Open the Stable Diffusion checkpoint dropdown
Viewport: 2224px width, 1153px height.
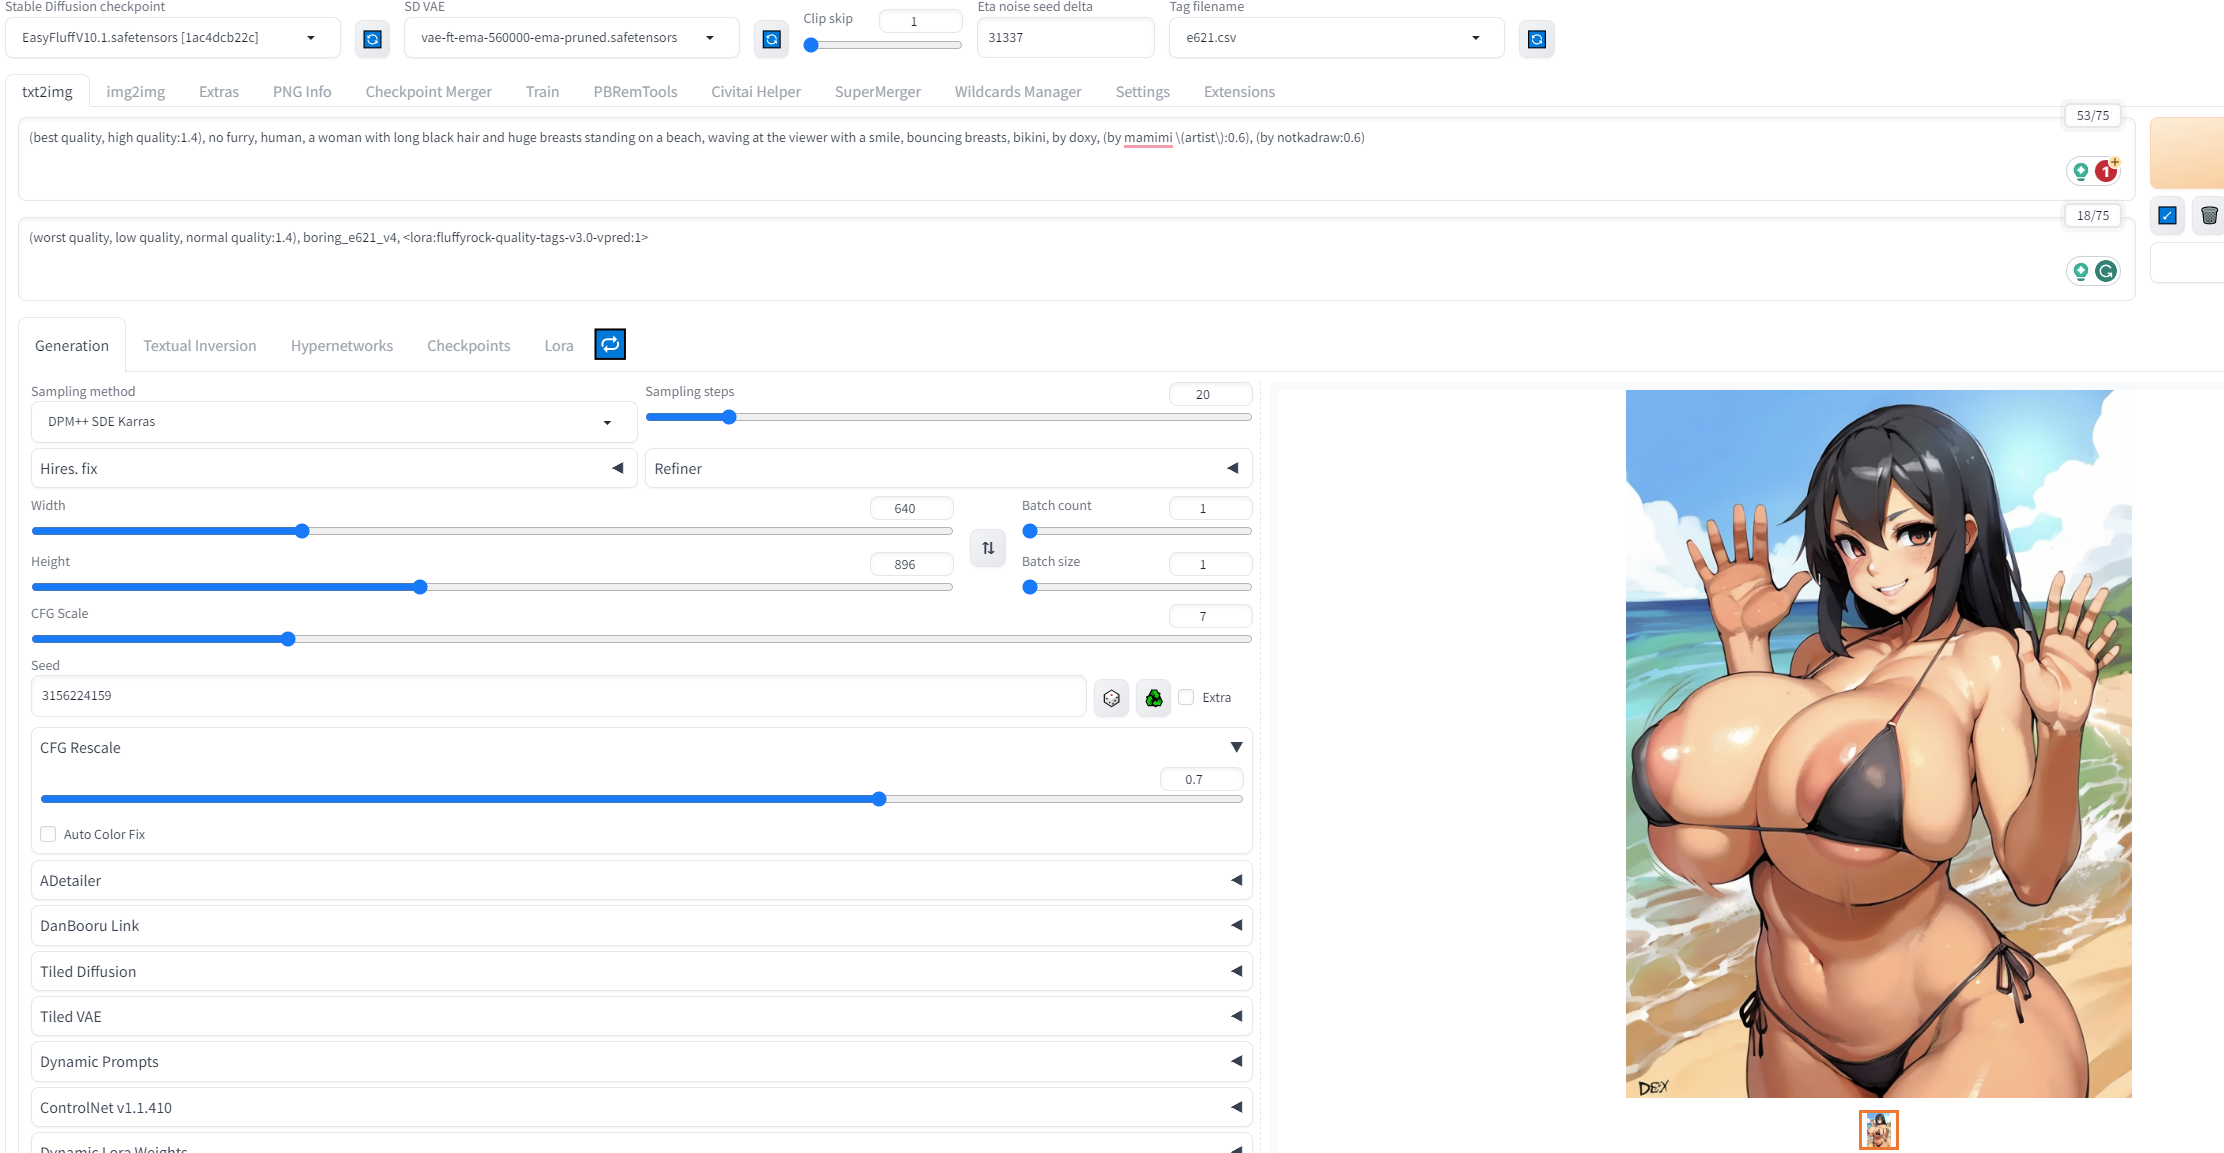[x=172, y=38]
